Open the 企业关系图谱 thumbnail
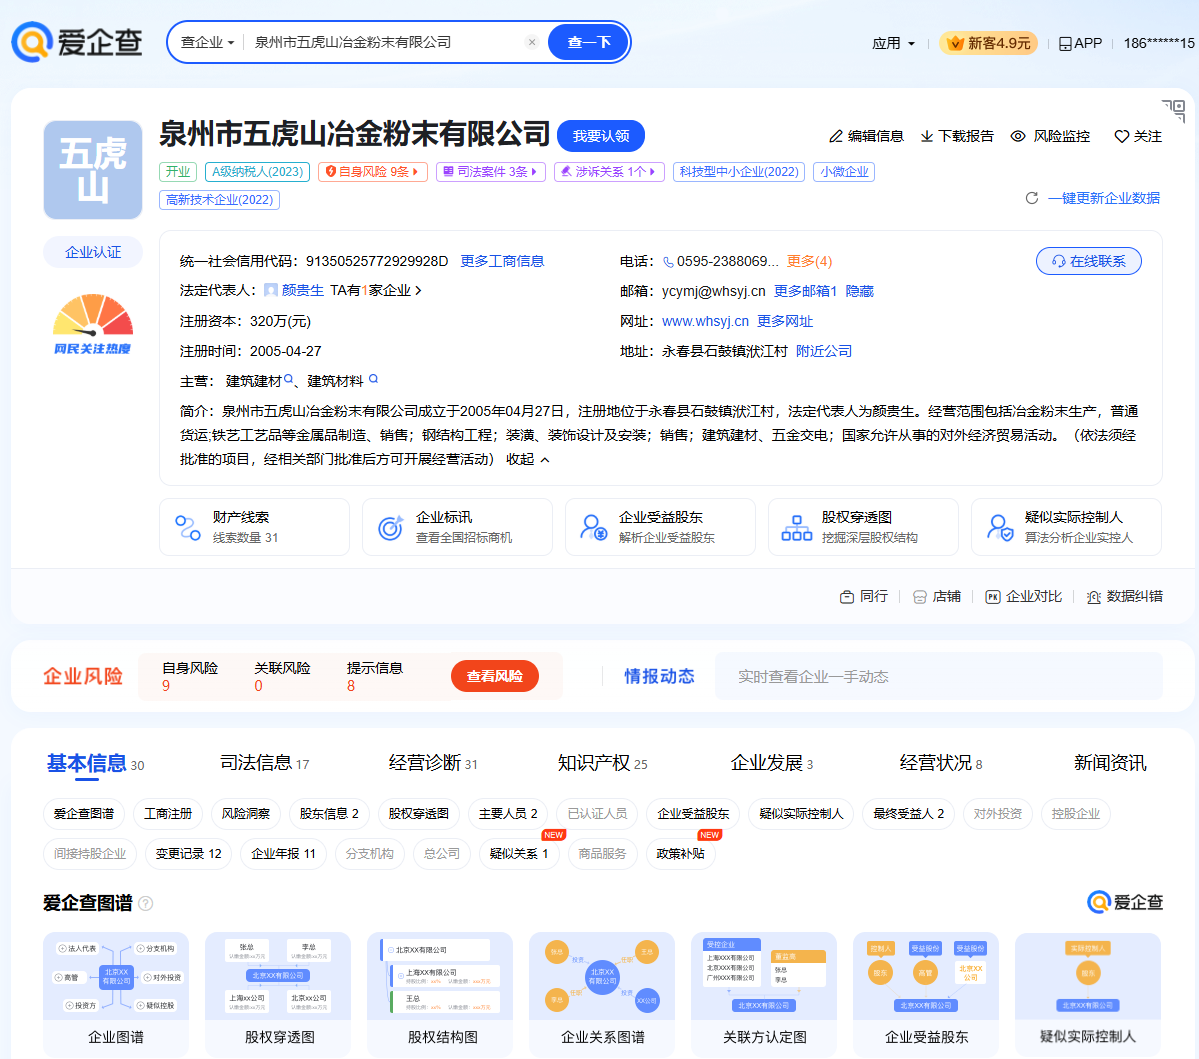 [602, 993]
